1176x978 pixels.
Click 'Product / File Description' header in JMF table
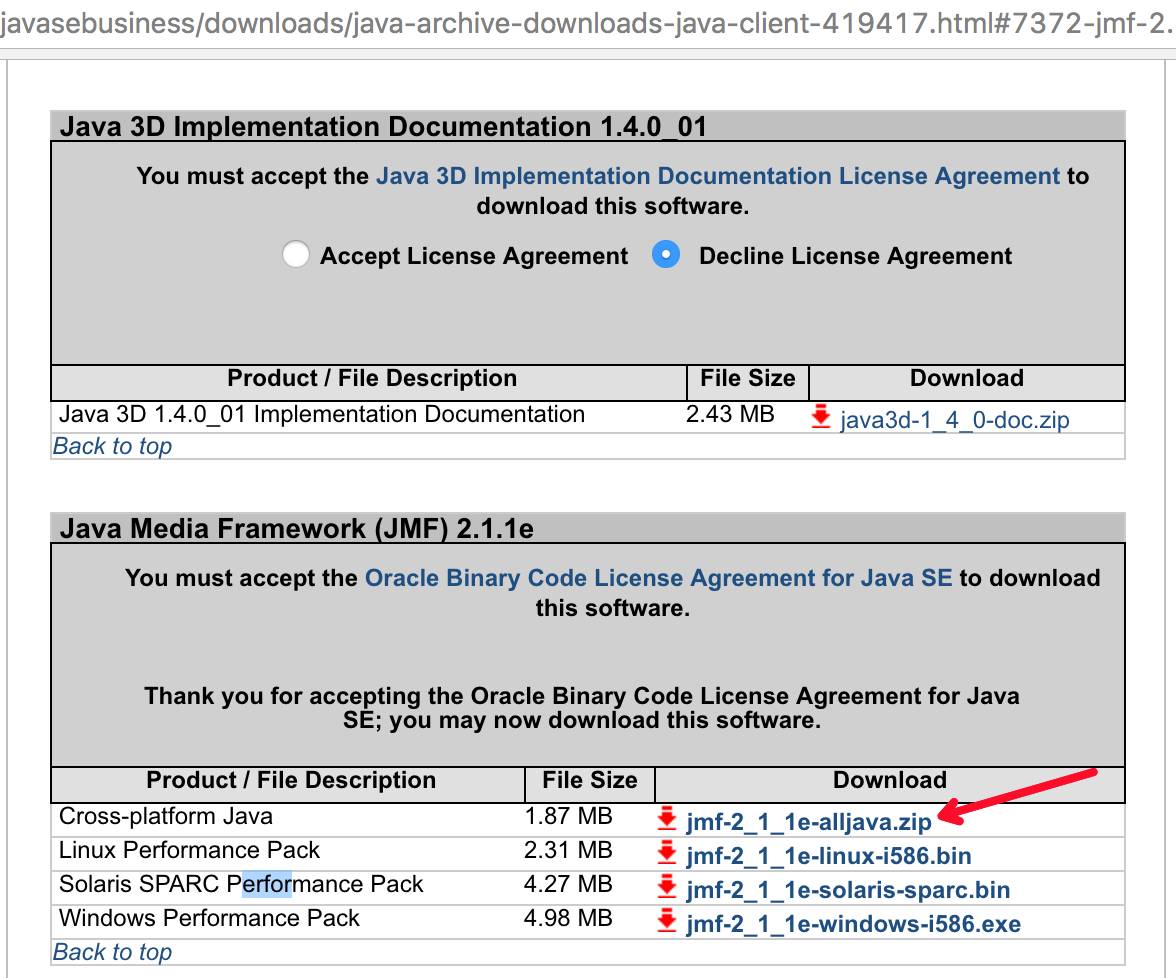point(291,780)
